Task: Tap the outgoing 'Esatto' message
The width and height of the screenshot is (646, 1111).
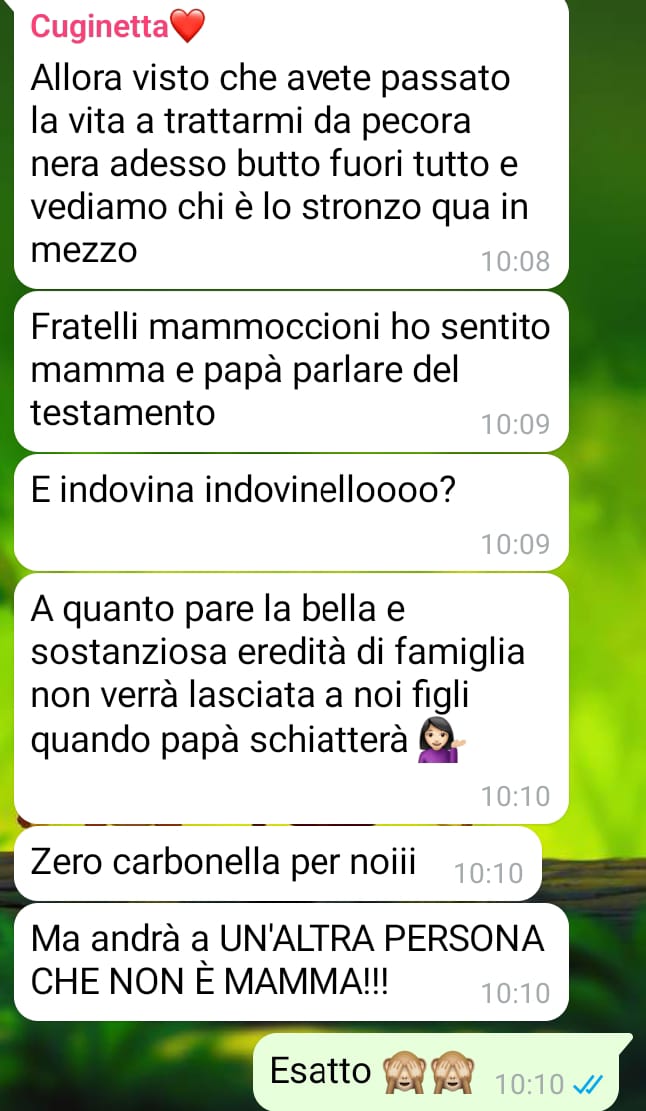Action: click(443, 1072)
